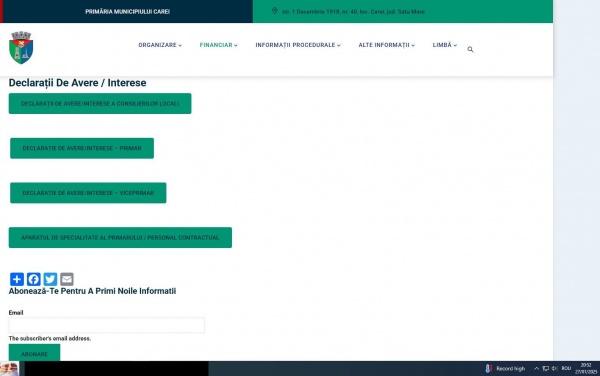The image size is (600, 376).
Task: Expand the Organizare menu
Action: coord(160,45)
